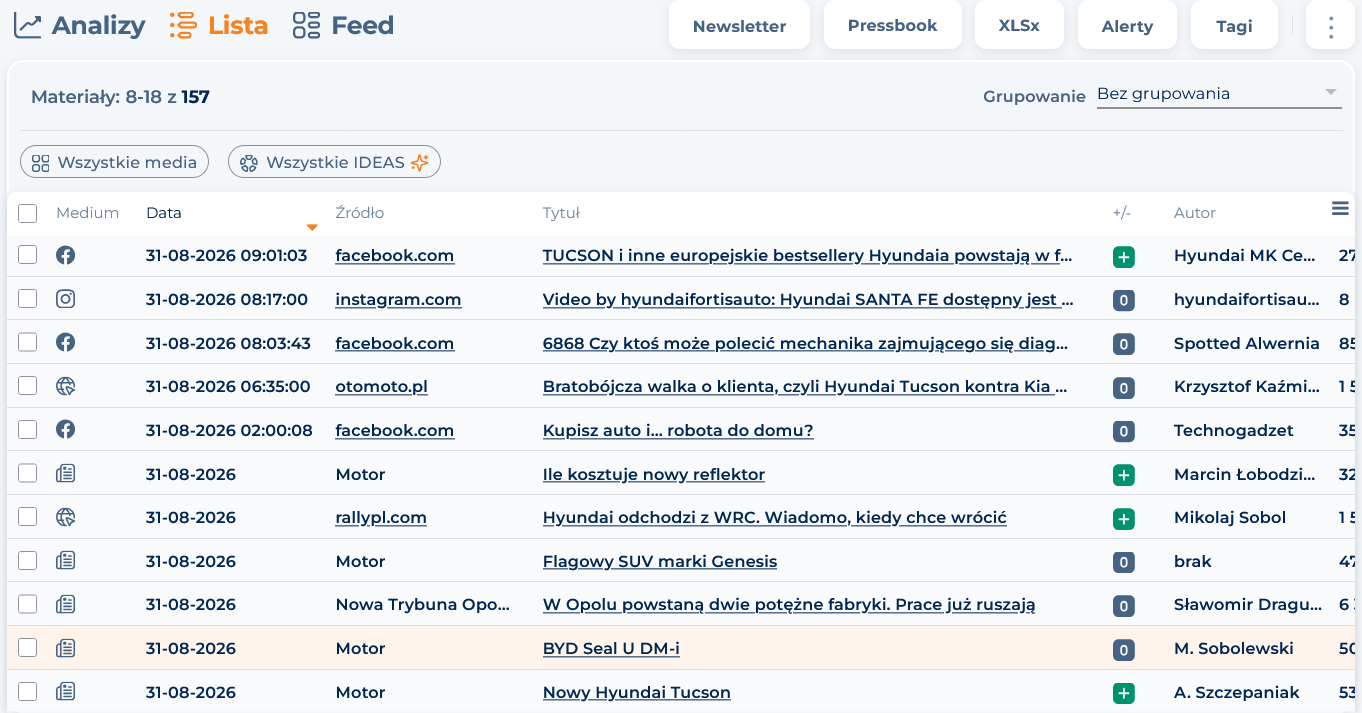This screenshot has width=1362, height=713.
Task: Check the TUCSON bestsellery row checkbox
Action: 28,255
